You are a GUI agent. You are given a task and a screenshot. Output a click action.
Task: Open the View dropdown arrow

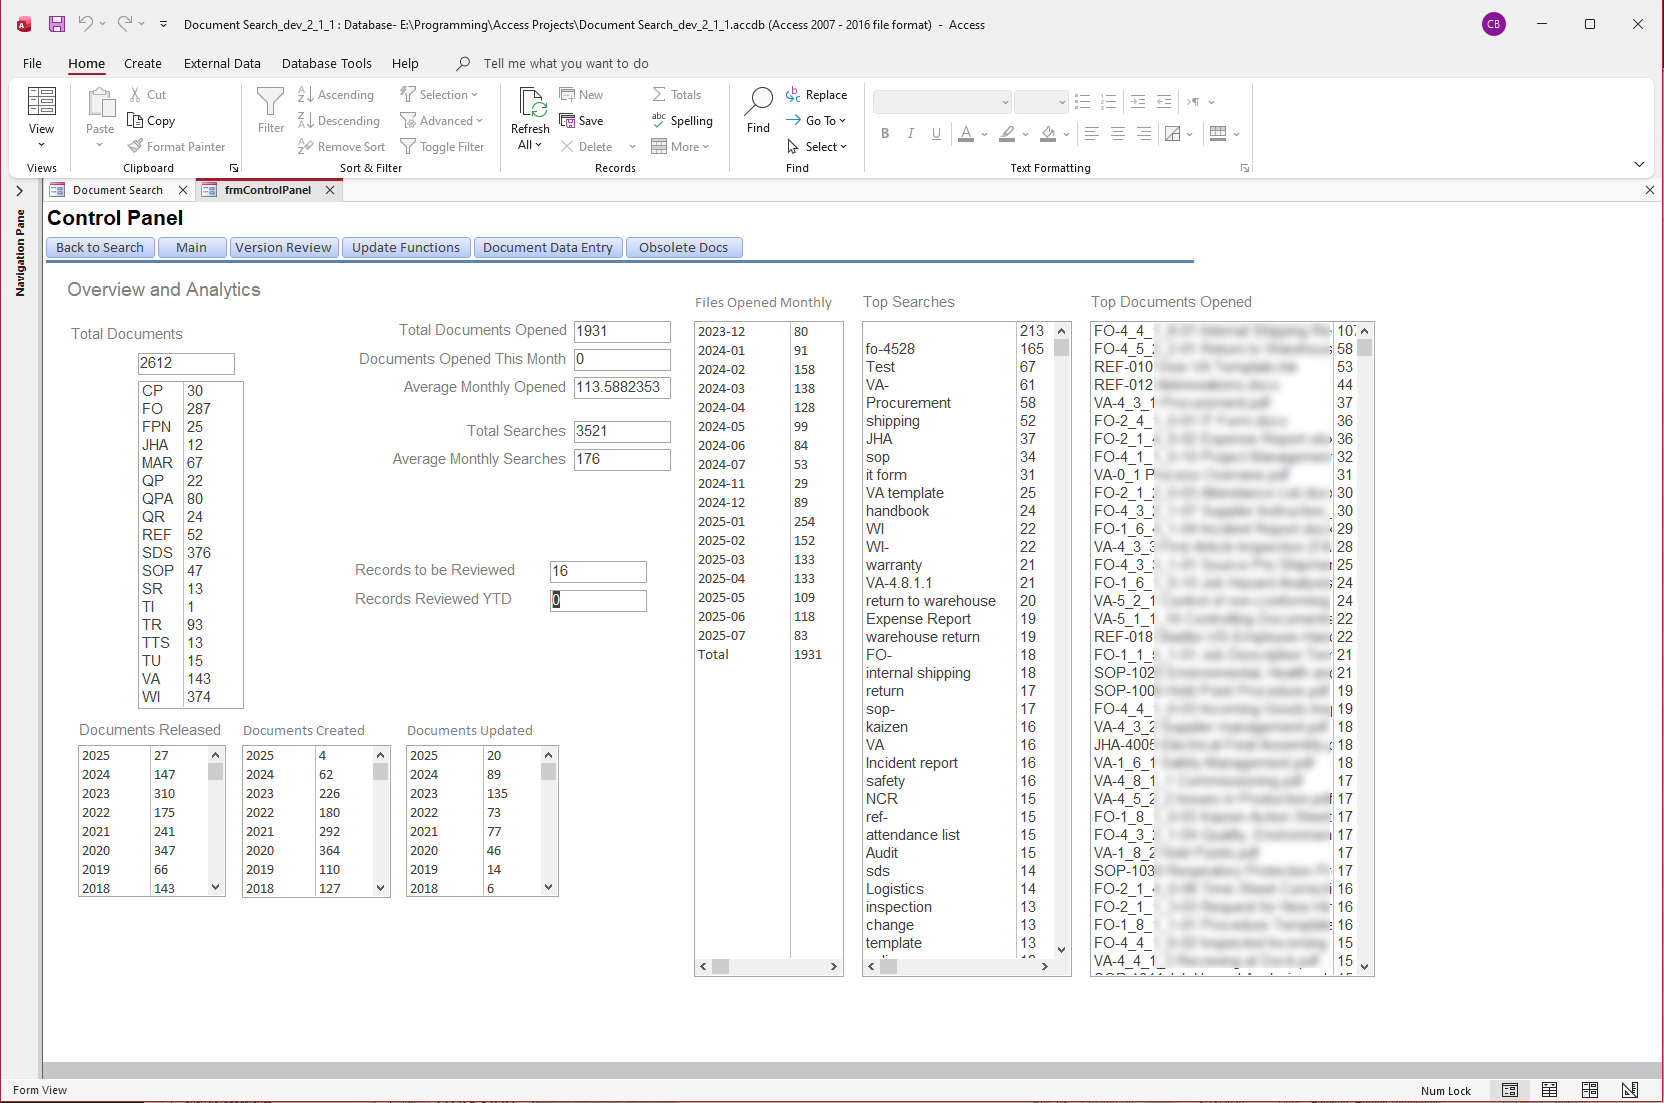pyautogui.click(x=41, y=146)
